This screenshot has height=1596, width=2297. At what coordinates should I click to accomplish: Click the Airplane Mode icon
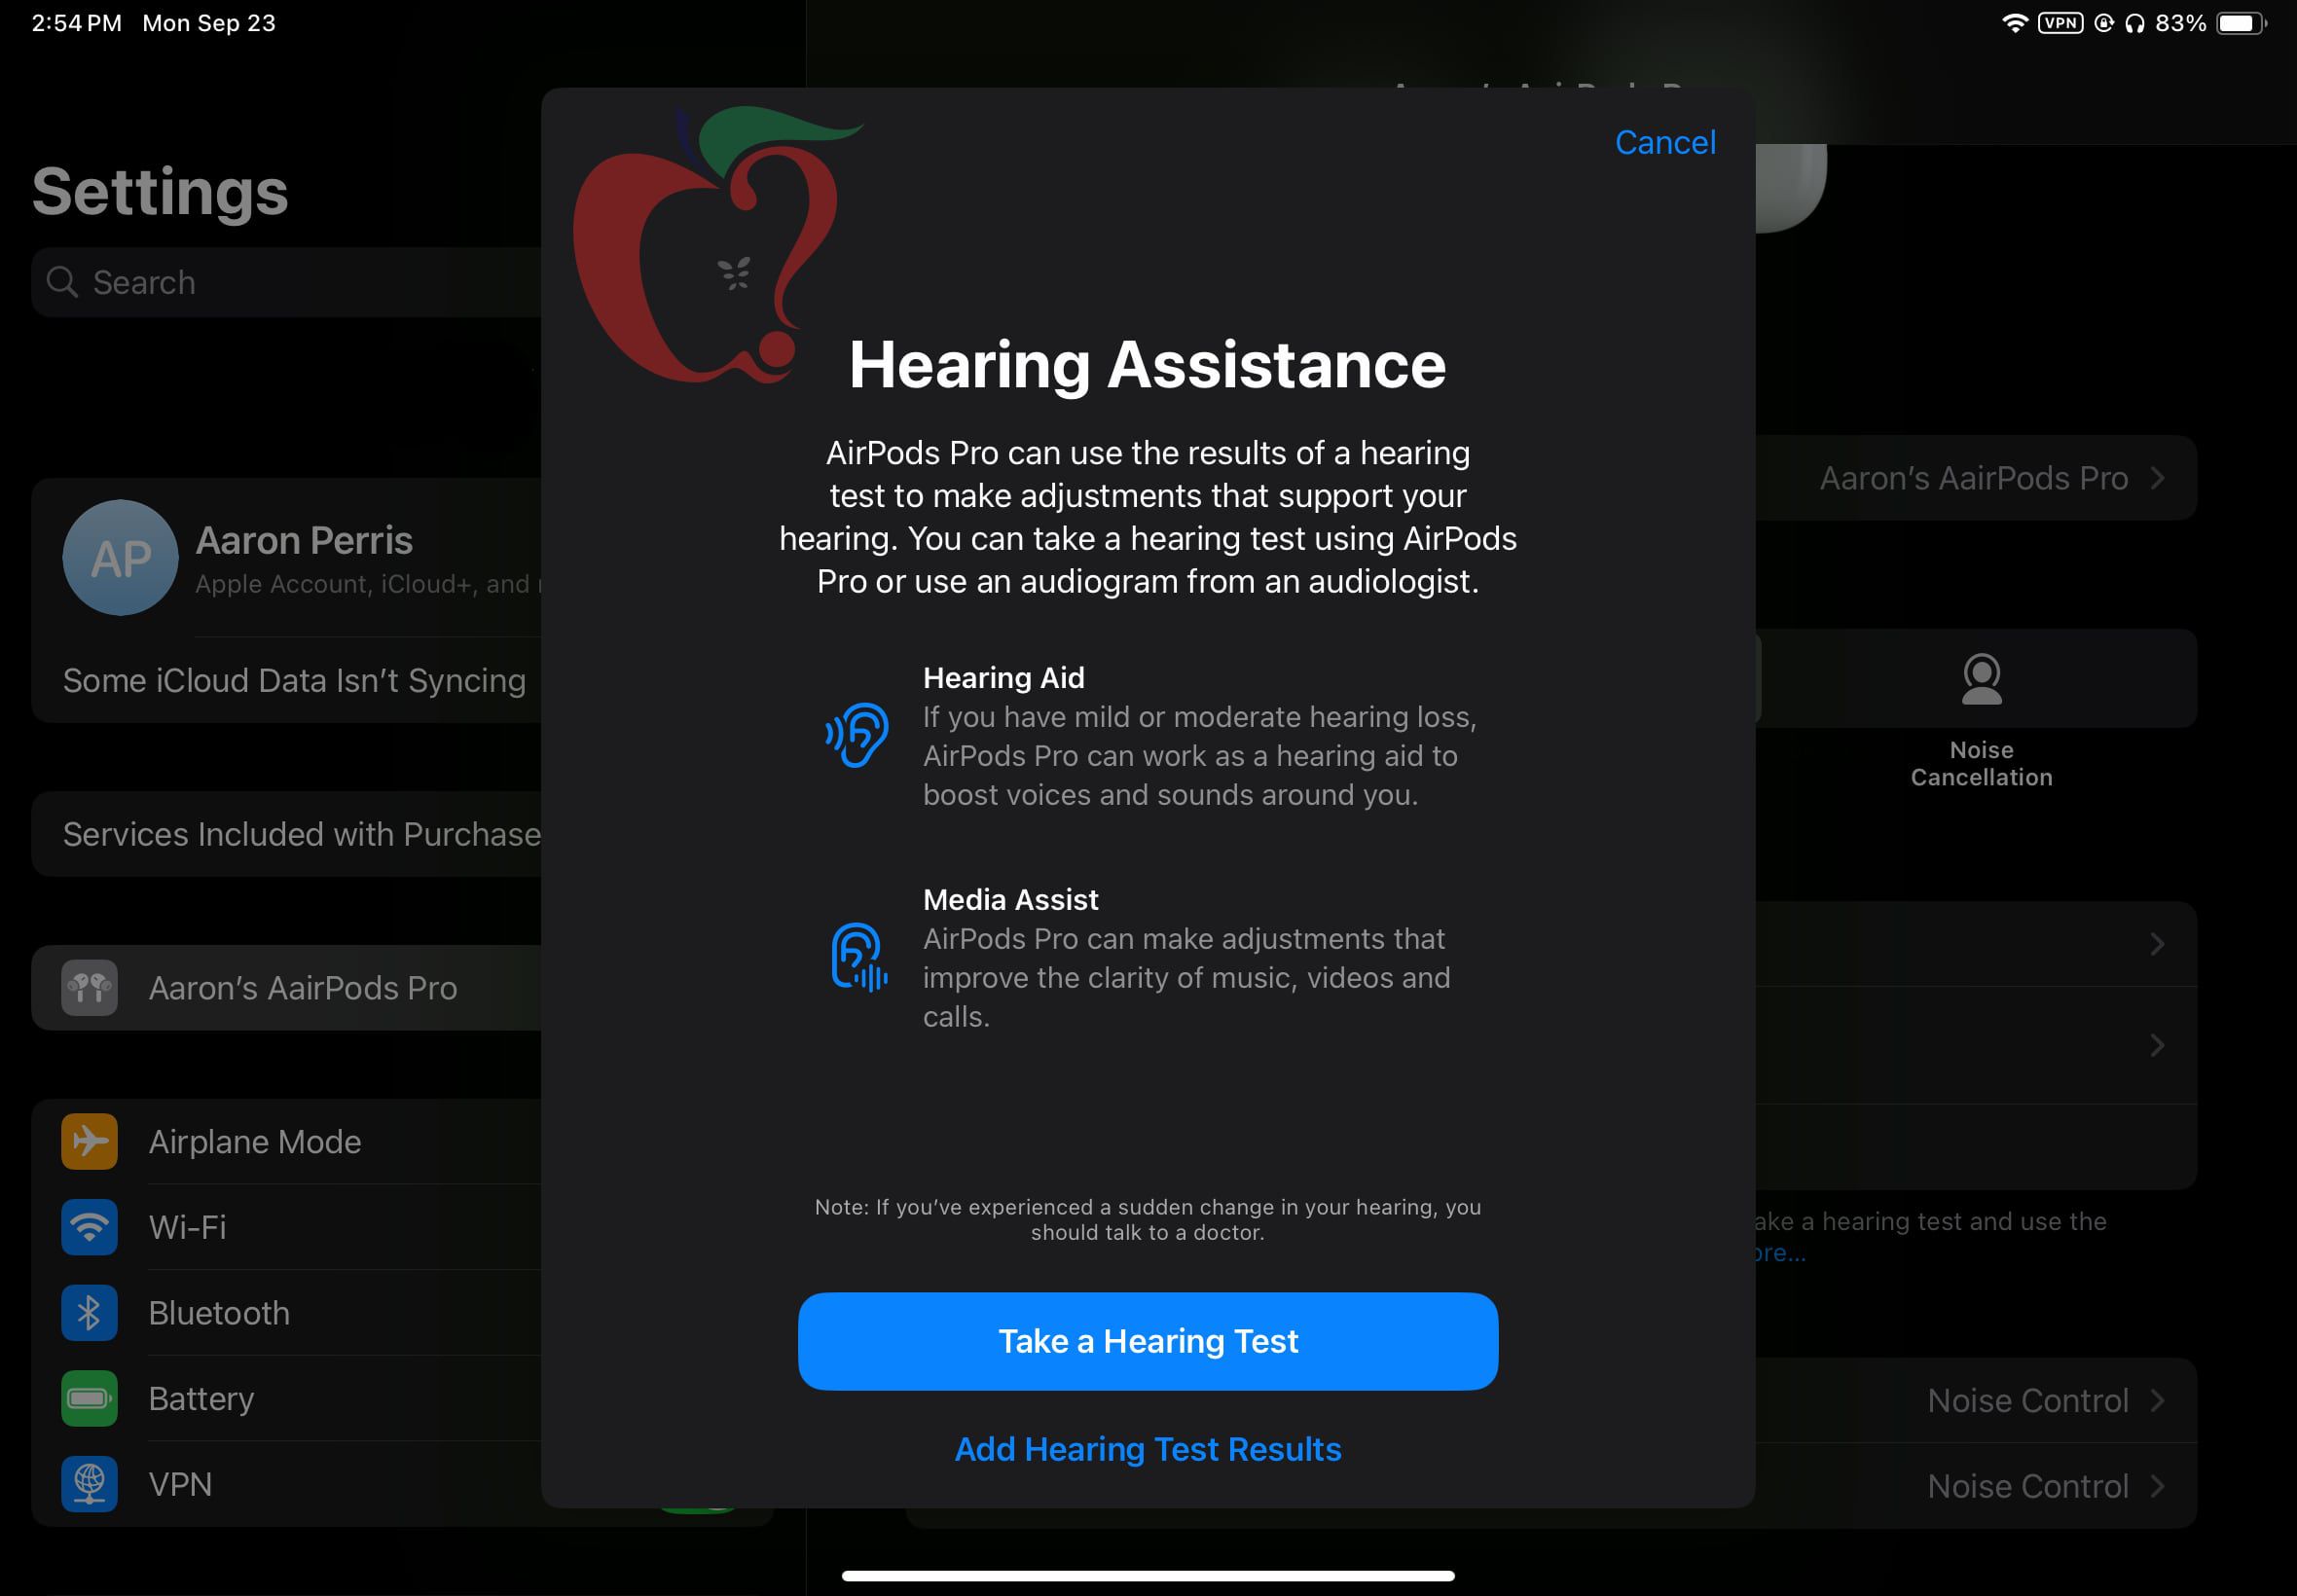point(89,1141)
